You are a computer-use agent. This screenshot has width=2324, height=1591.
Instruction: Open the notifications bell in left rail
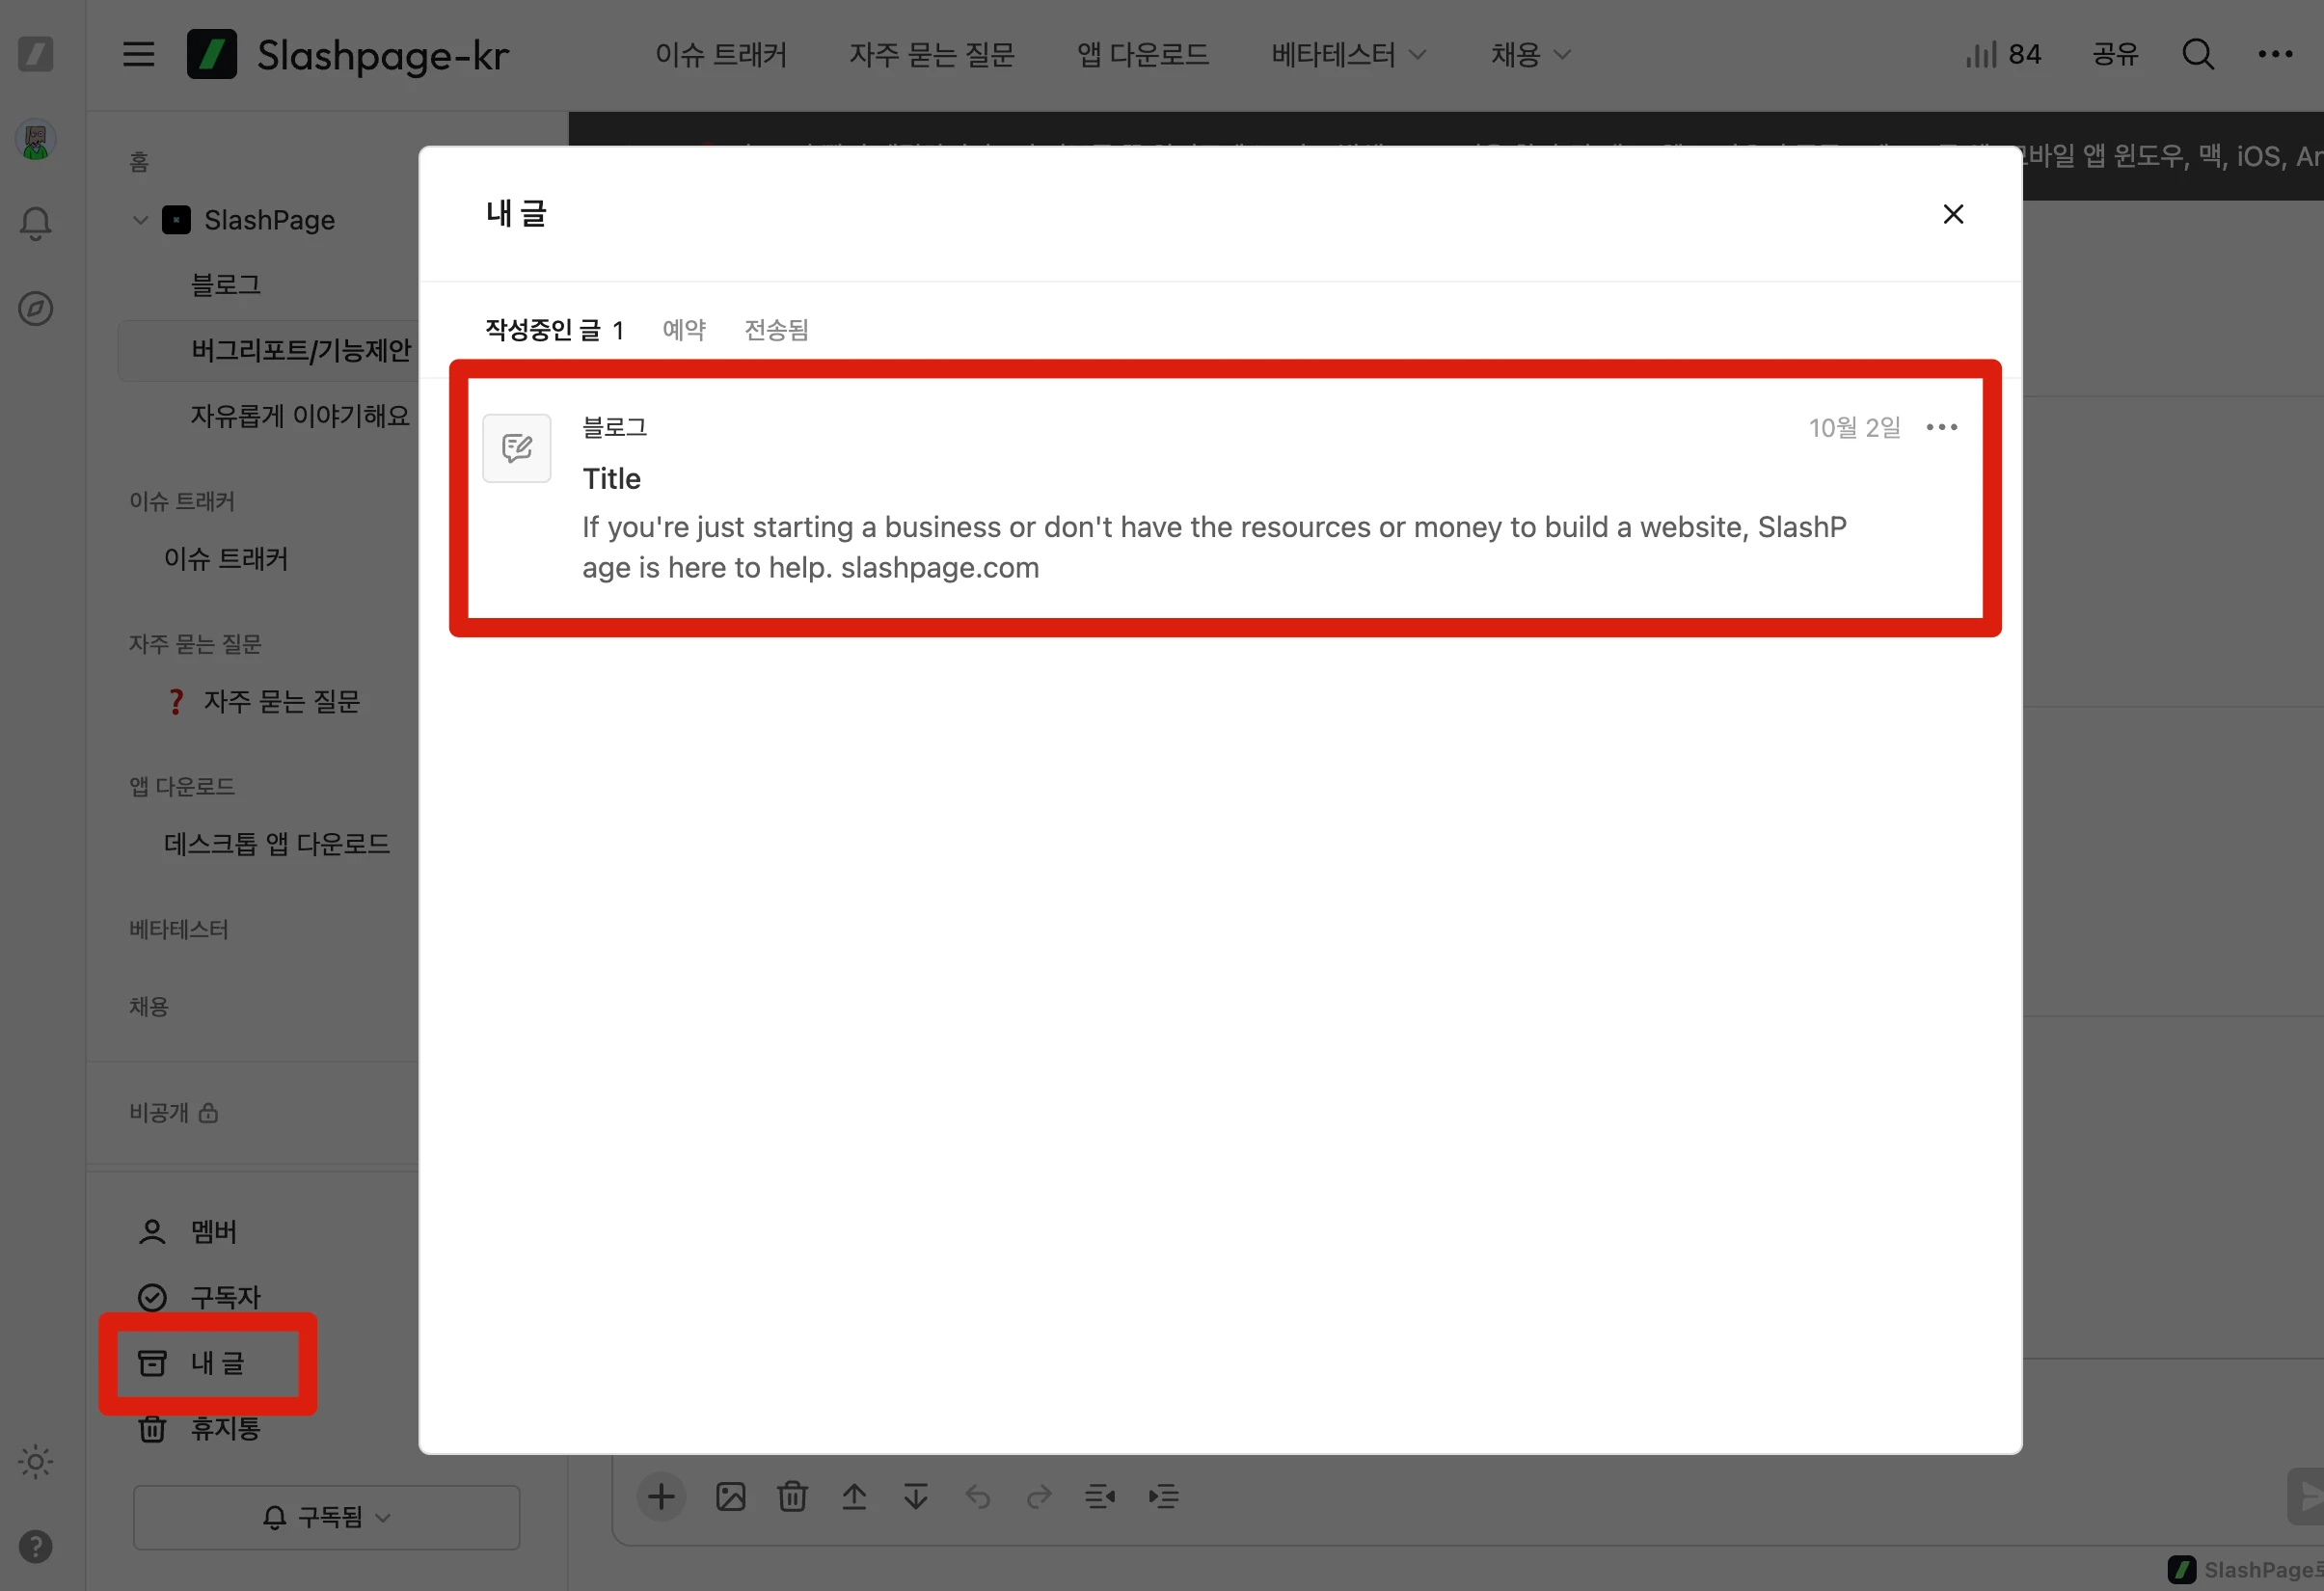coord(36,223)
